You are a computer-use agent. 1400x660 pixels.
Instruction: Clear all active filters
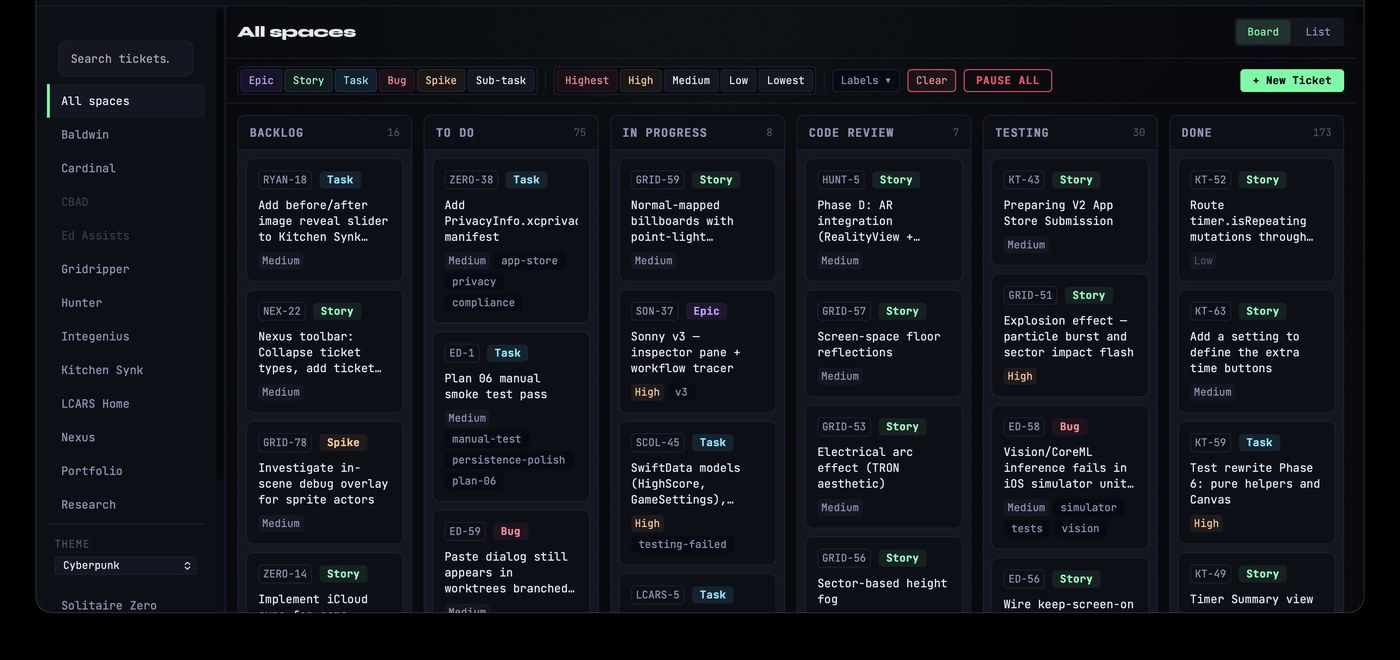coord(931,81)
